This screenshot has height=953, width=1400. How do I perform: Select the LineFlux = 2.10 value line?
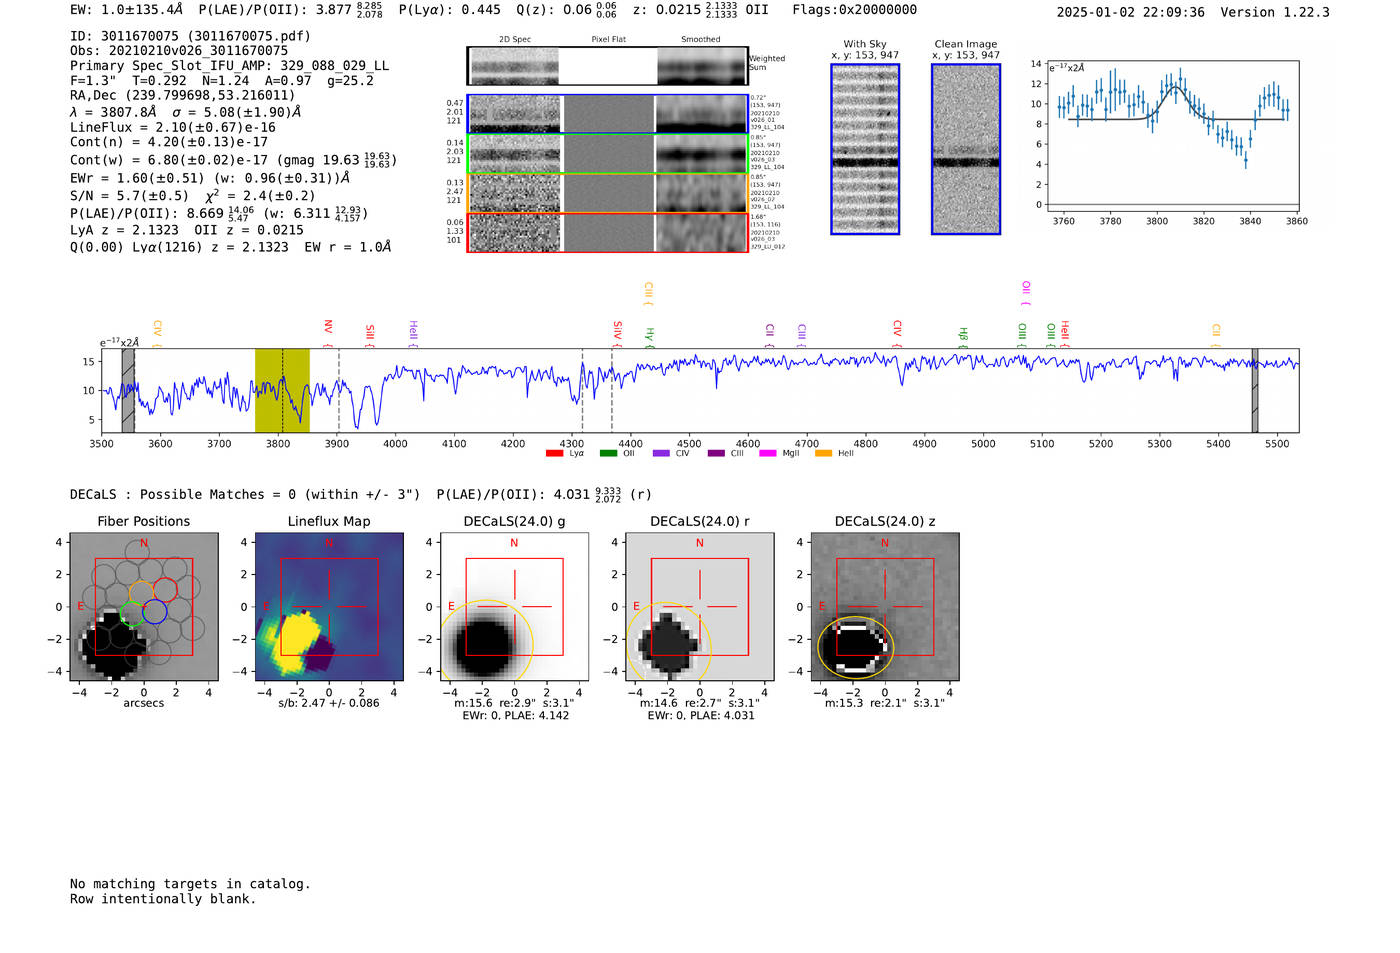173,128
